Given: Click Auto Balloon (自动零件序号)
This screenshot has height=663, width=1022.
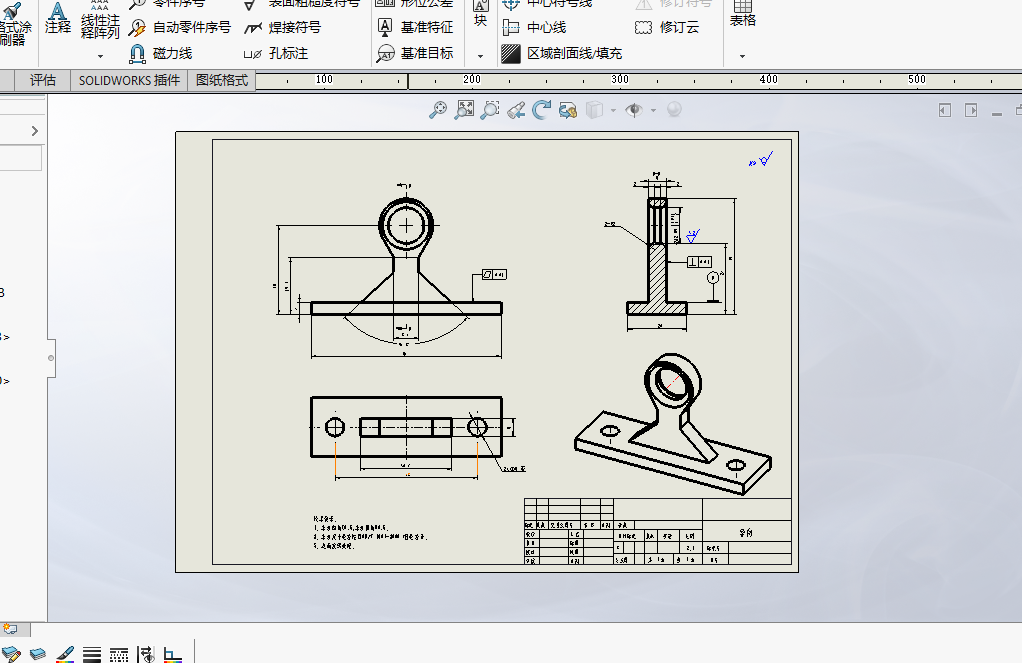Looking at the screenshot, I should coord(179,27).
